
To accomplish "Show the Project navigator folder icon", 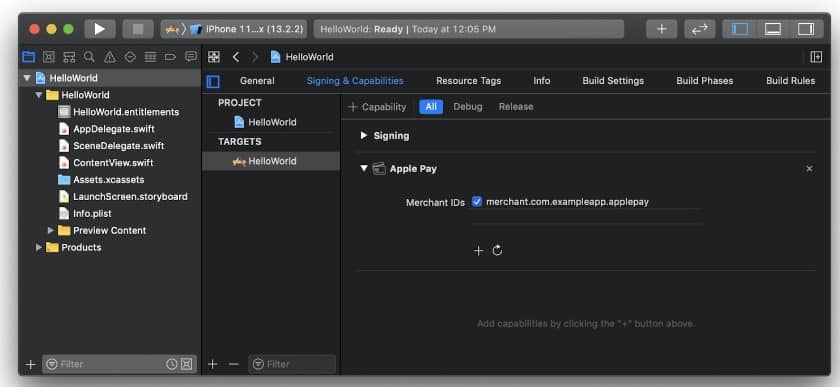I will [x=28, y=57].
